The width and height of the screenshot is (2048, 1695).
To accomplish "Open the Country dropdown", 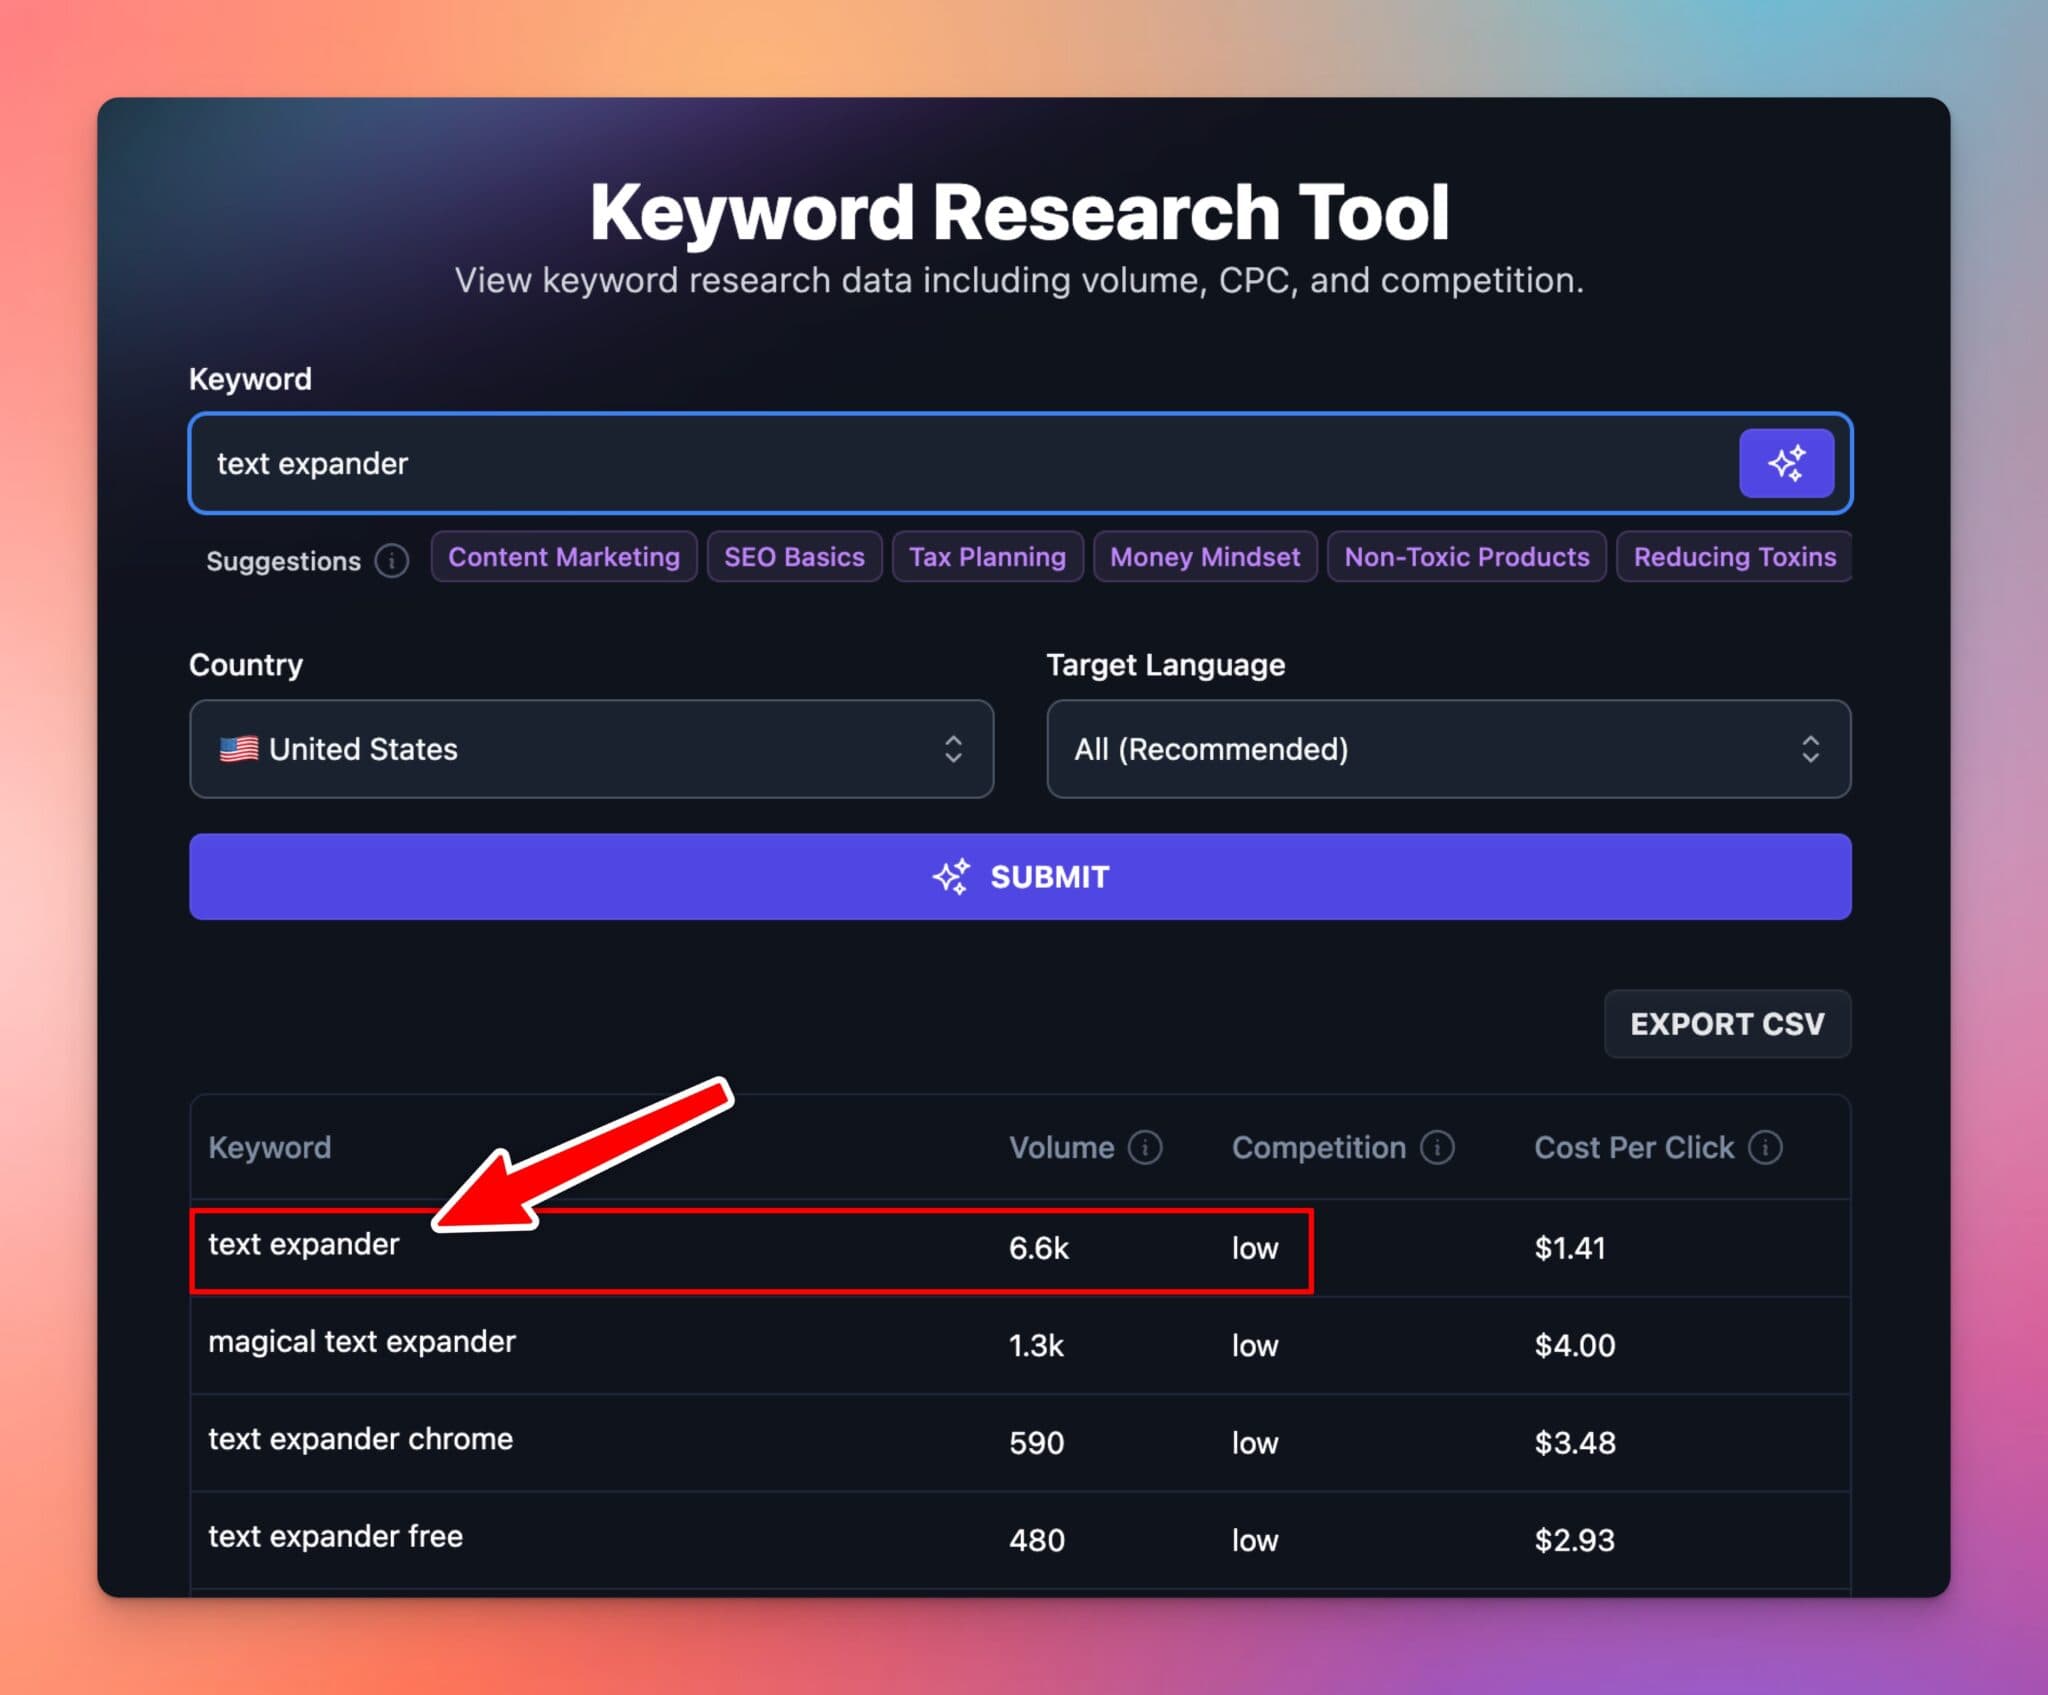I will click(x=590, y=749).
